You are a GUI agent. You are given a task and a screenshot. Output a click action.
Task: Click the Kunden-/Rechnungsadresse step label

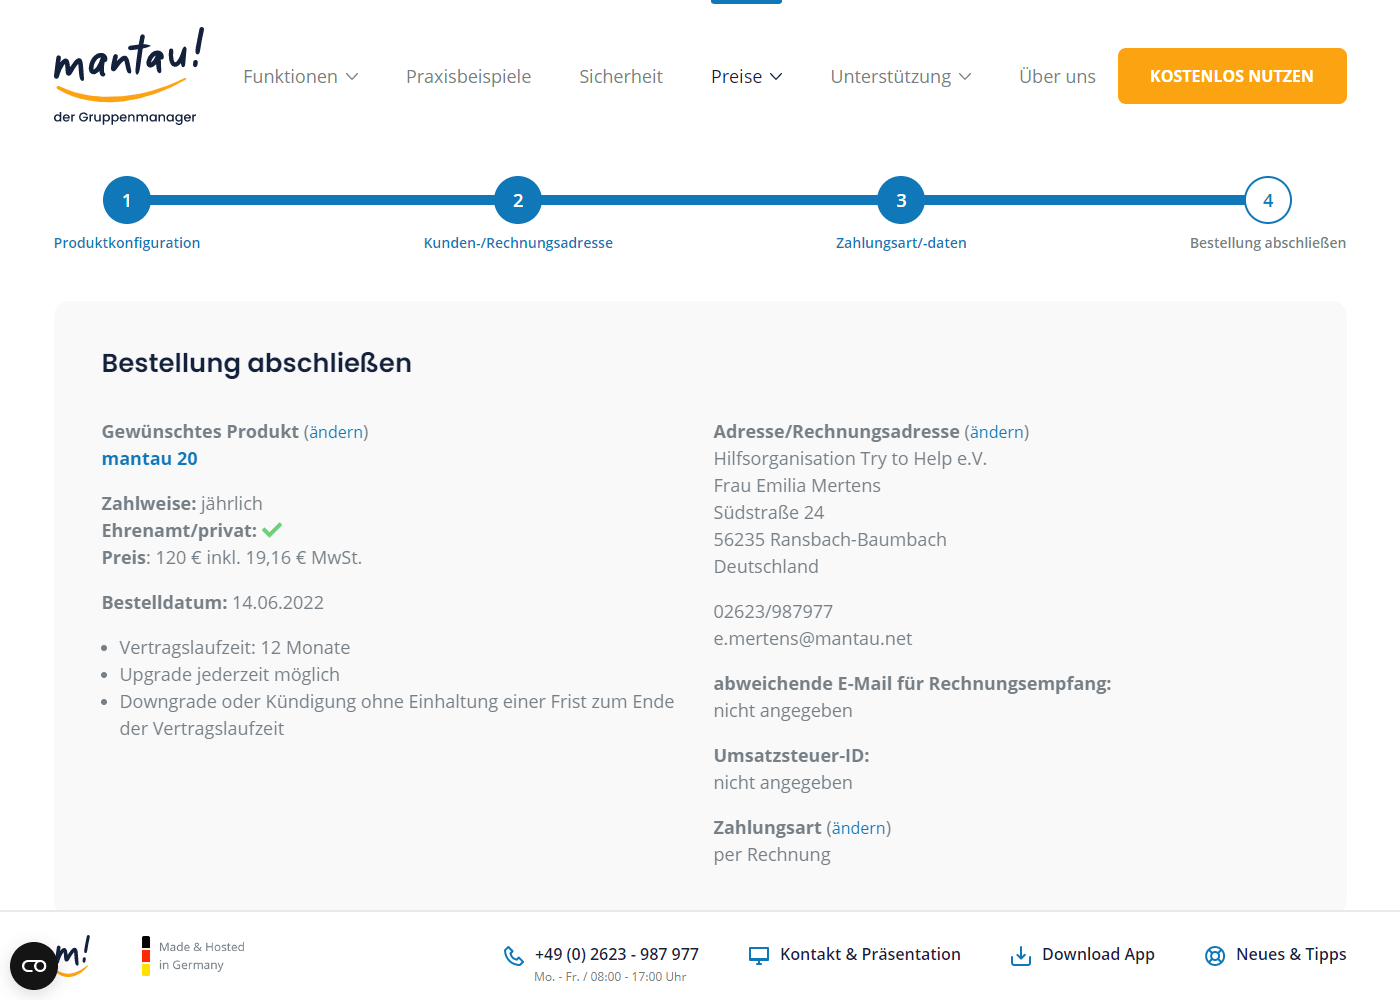518,243
